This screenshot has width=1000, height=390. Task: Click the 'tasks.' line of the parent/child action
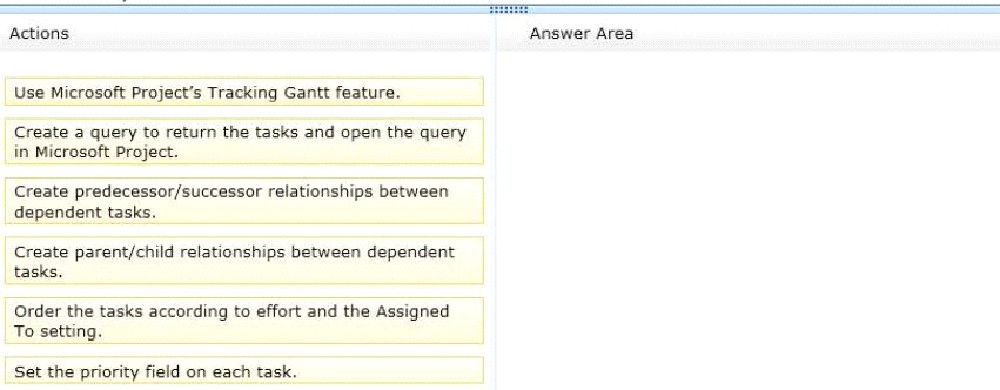(x=38, y=272)
